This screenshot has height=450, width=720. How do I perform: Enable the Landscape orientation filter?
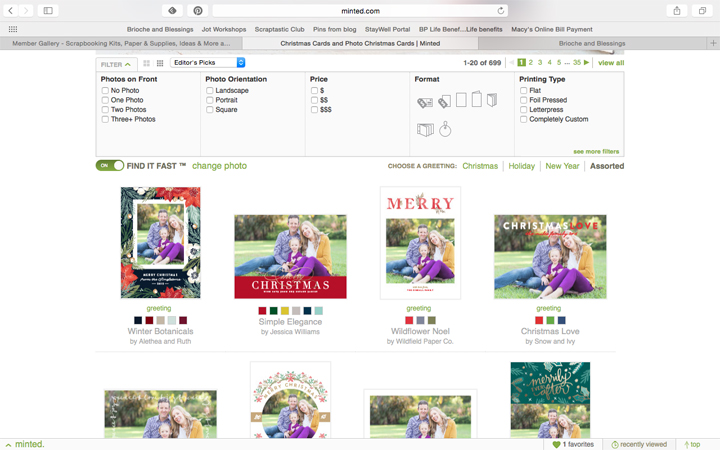coord(210,90)
